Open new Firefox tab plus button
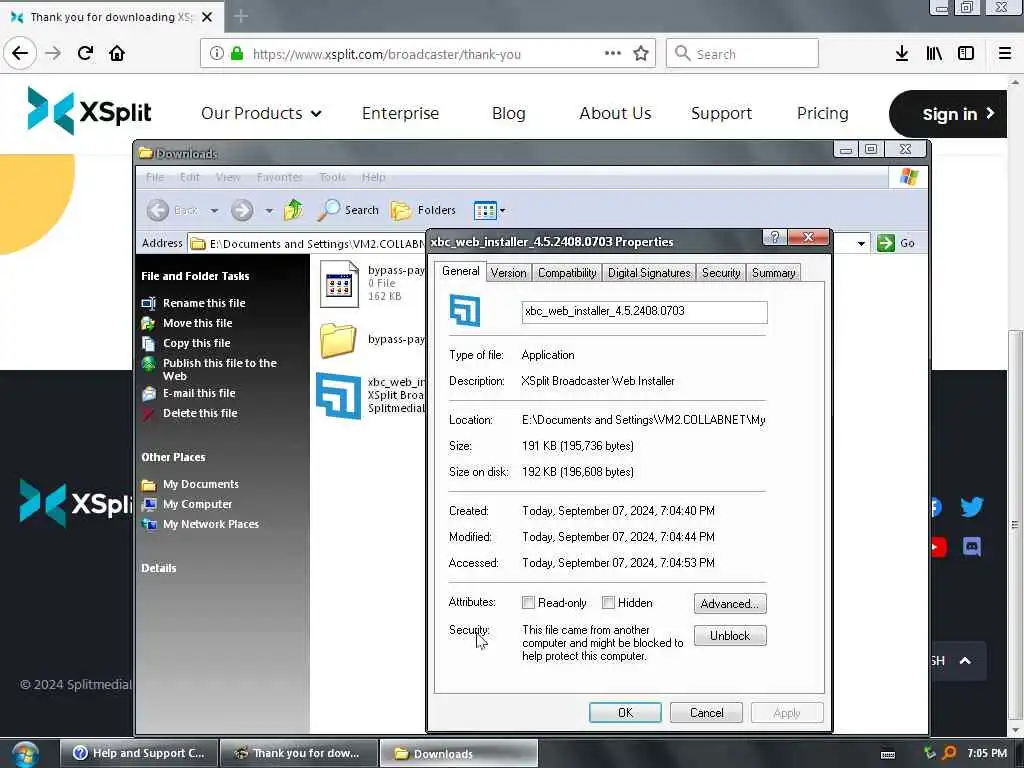Image resolution: width=1024 pixels, height=768 pixels. click(241, 16)
